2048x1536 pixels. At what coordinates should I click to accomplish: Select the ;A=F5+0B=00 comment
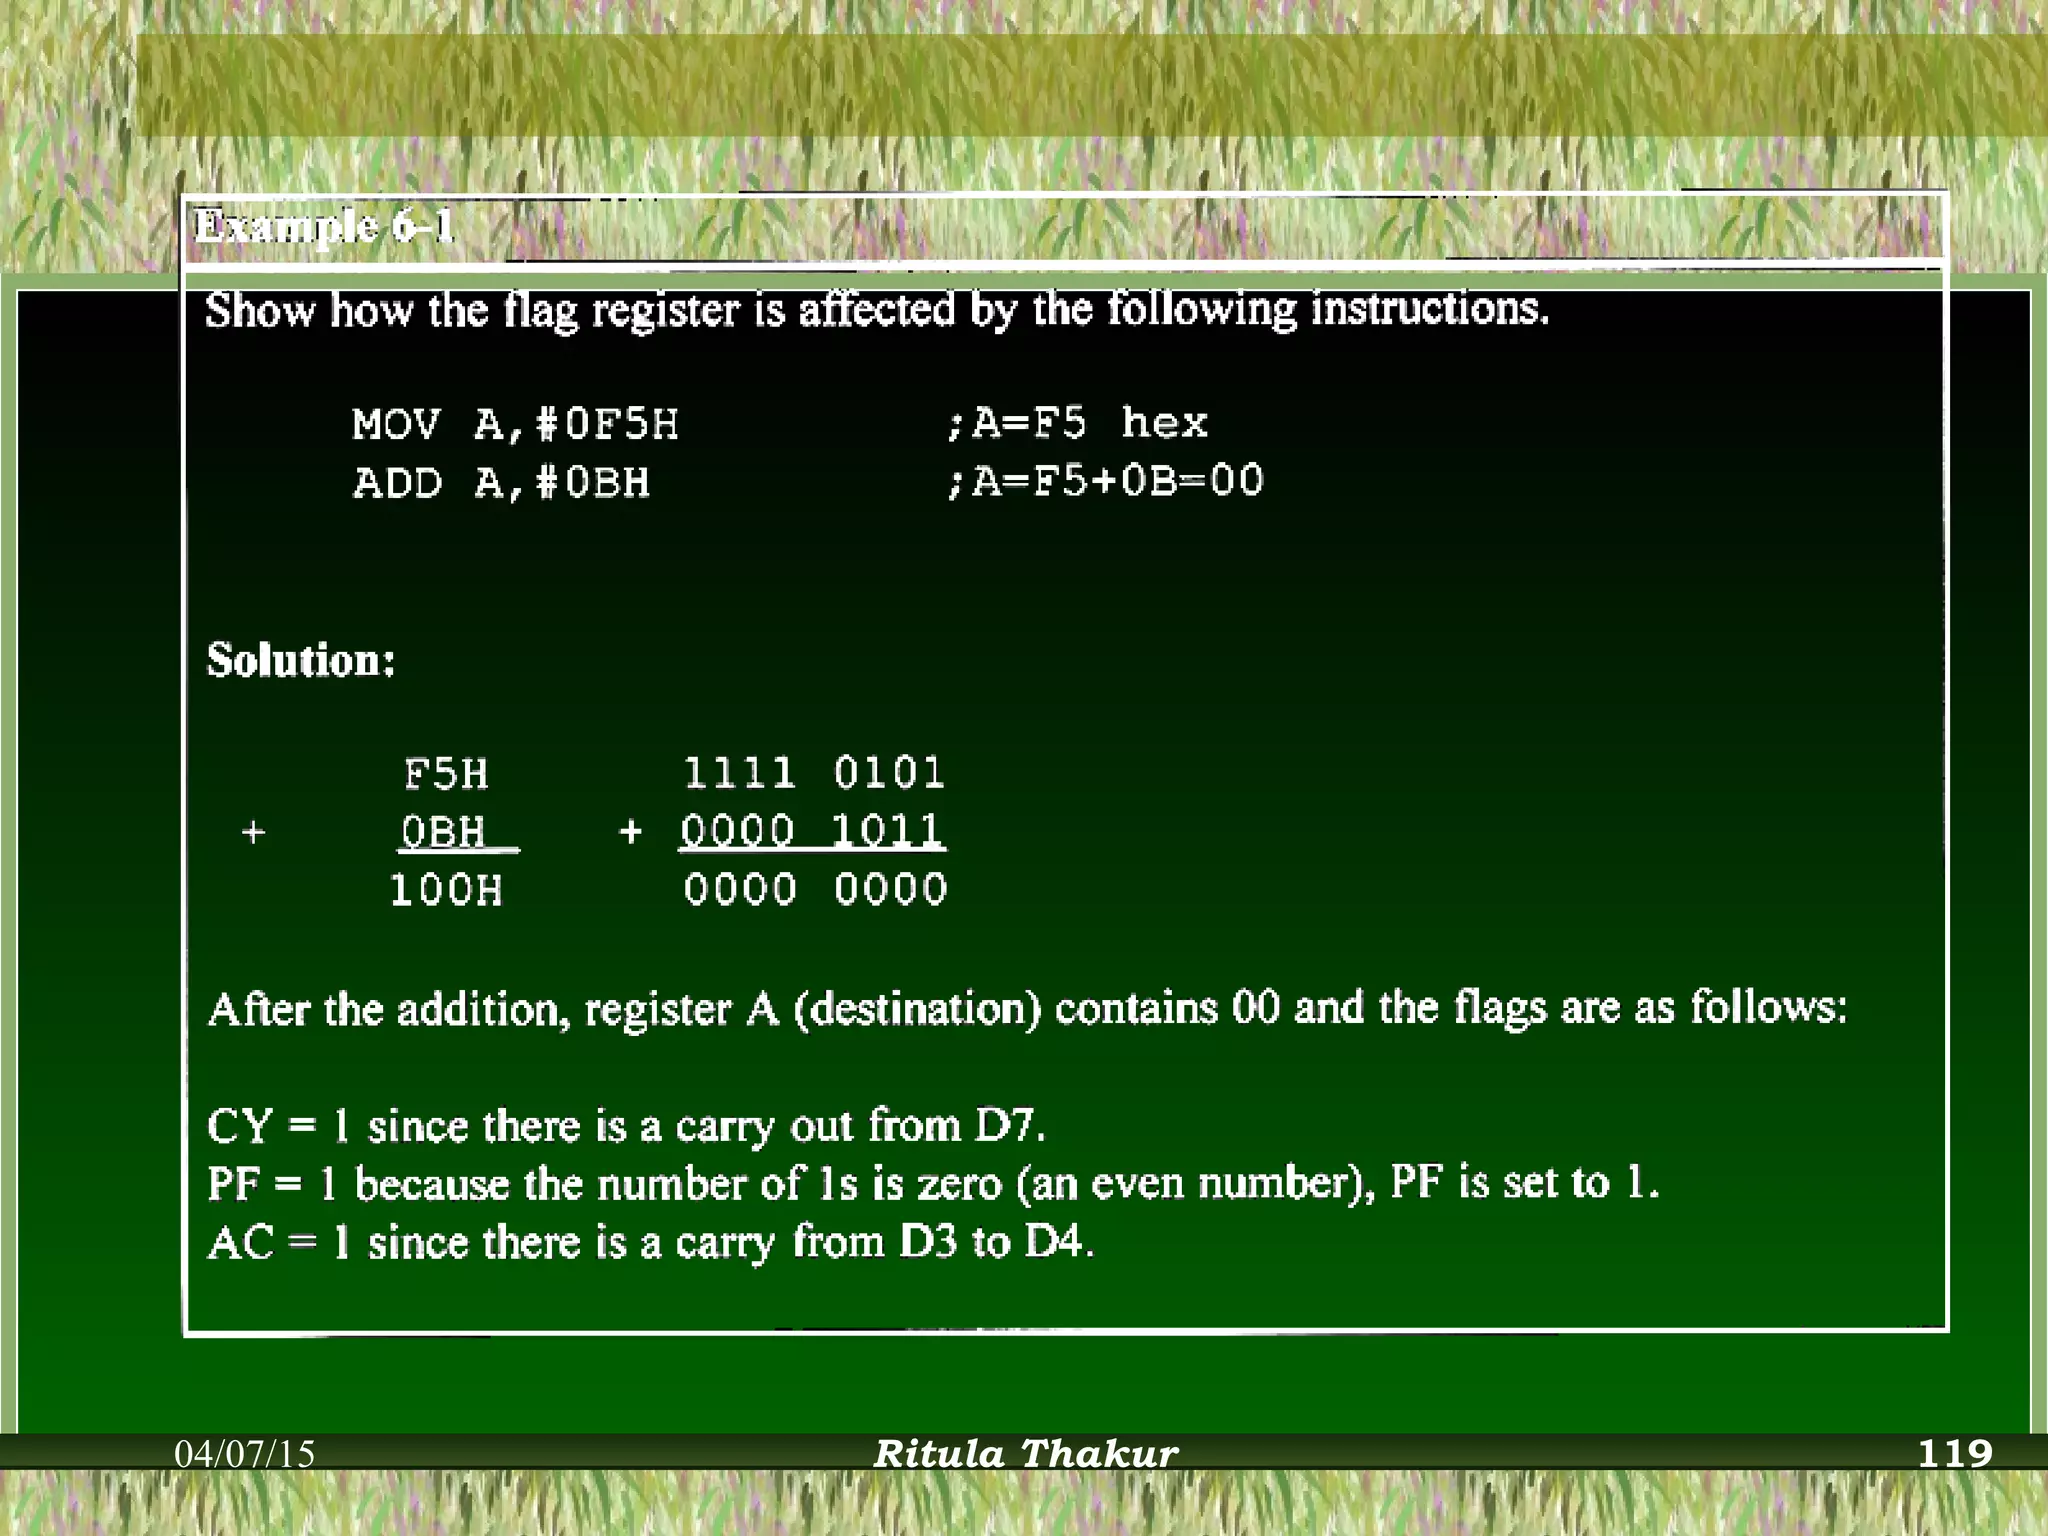[1104, 481]
